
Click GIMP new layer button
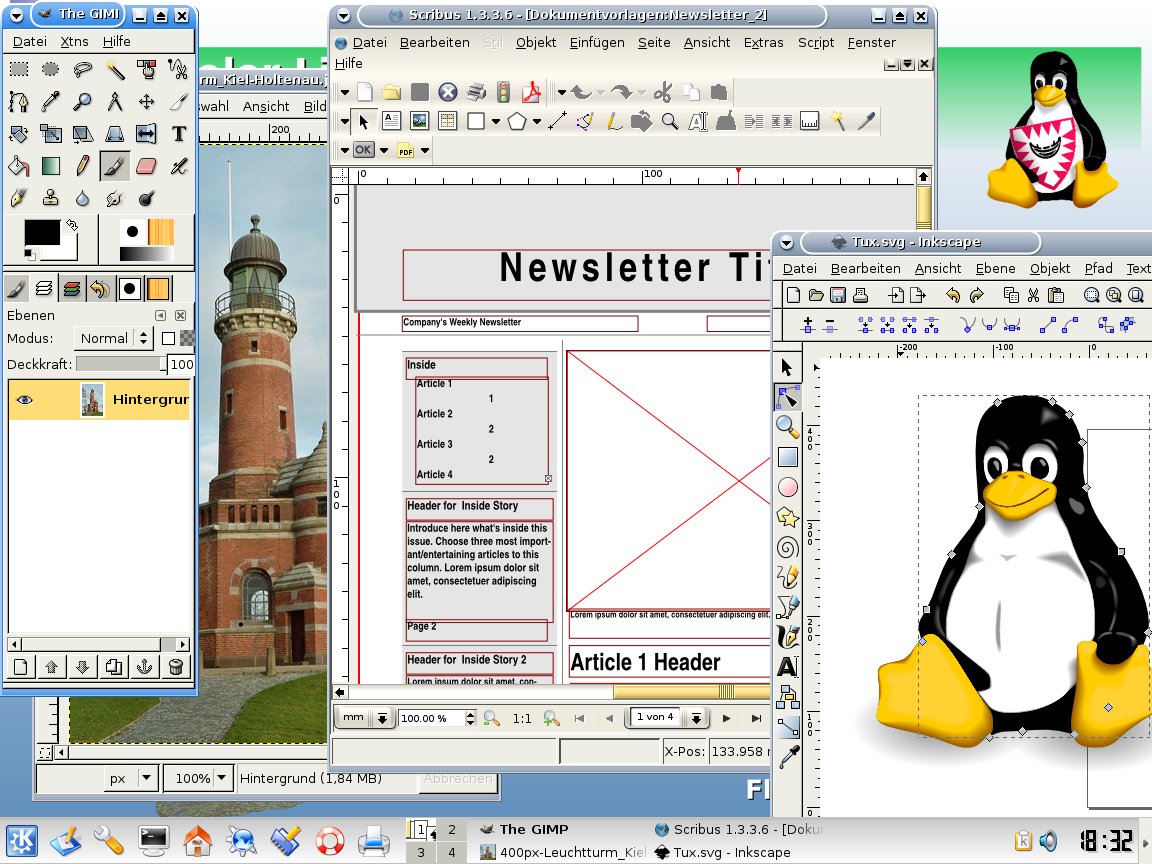[x=21, y=666]
